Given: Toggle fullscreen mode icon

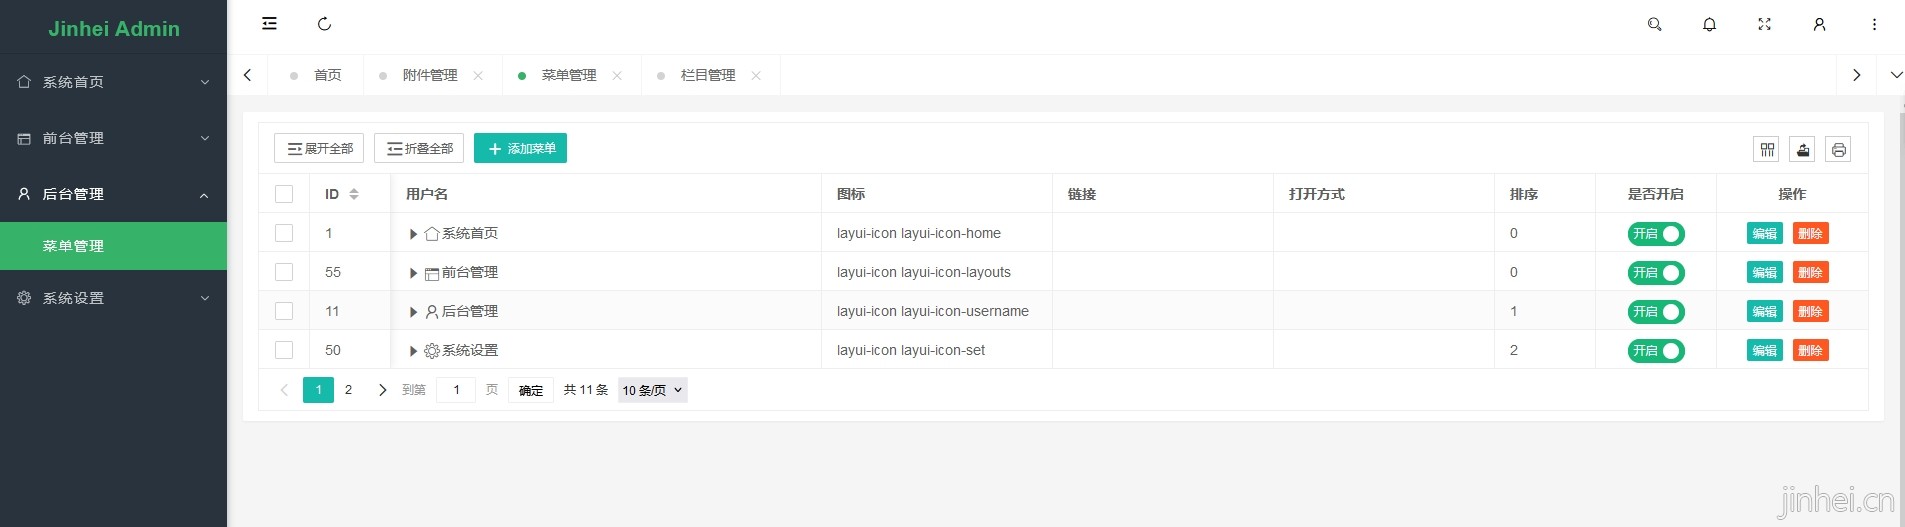Looking at the screenshot, I should (1764, 24).
